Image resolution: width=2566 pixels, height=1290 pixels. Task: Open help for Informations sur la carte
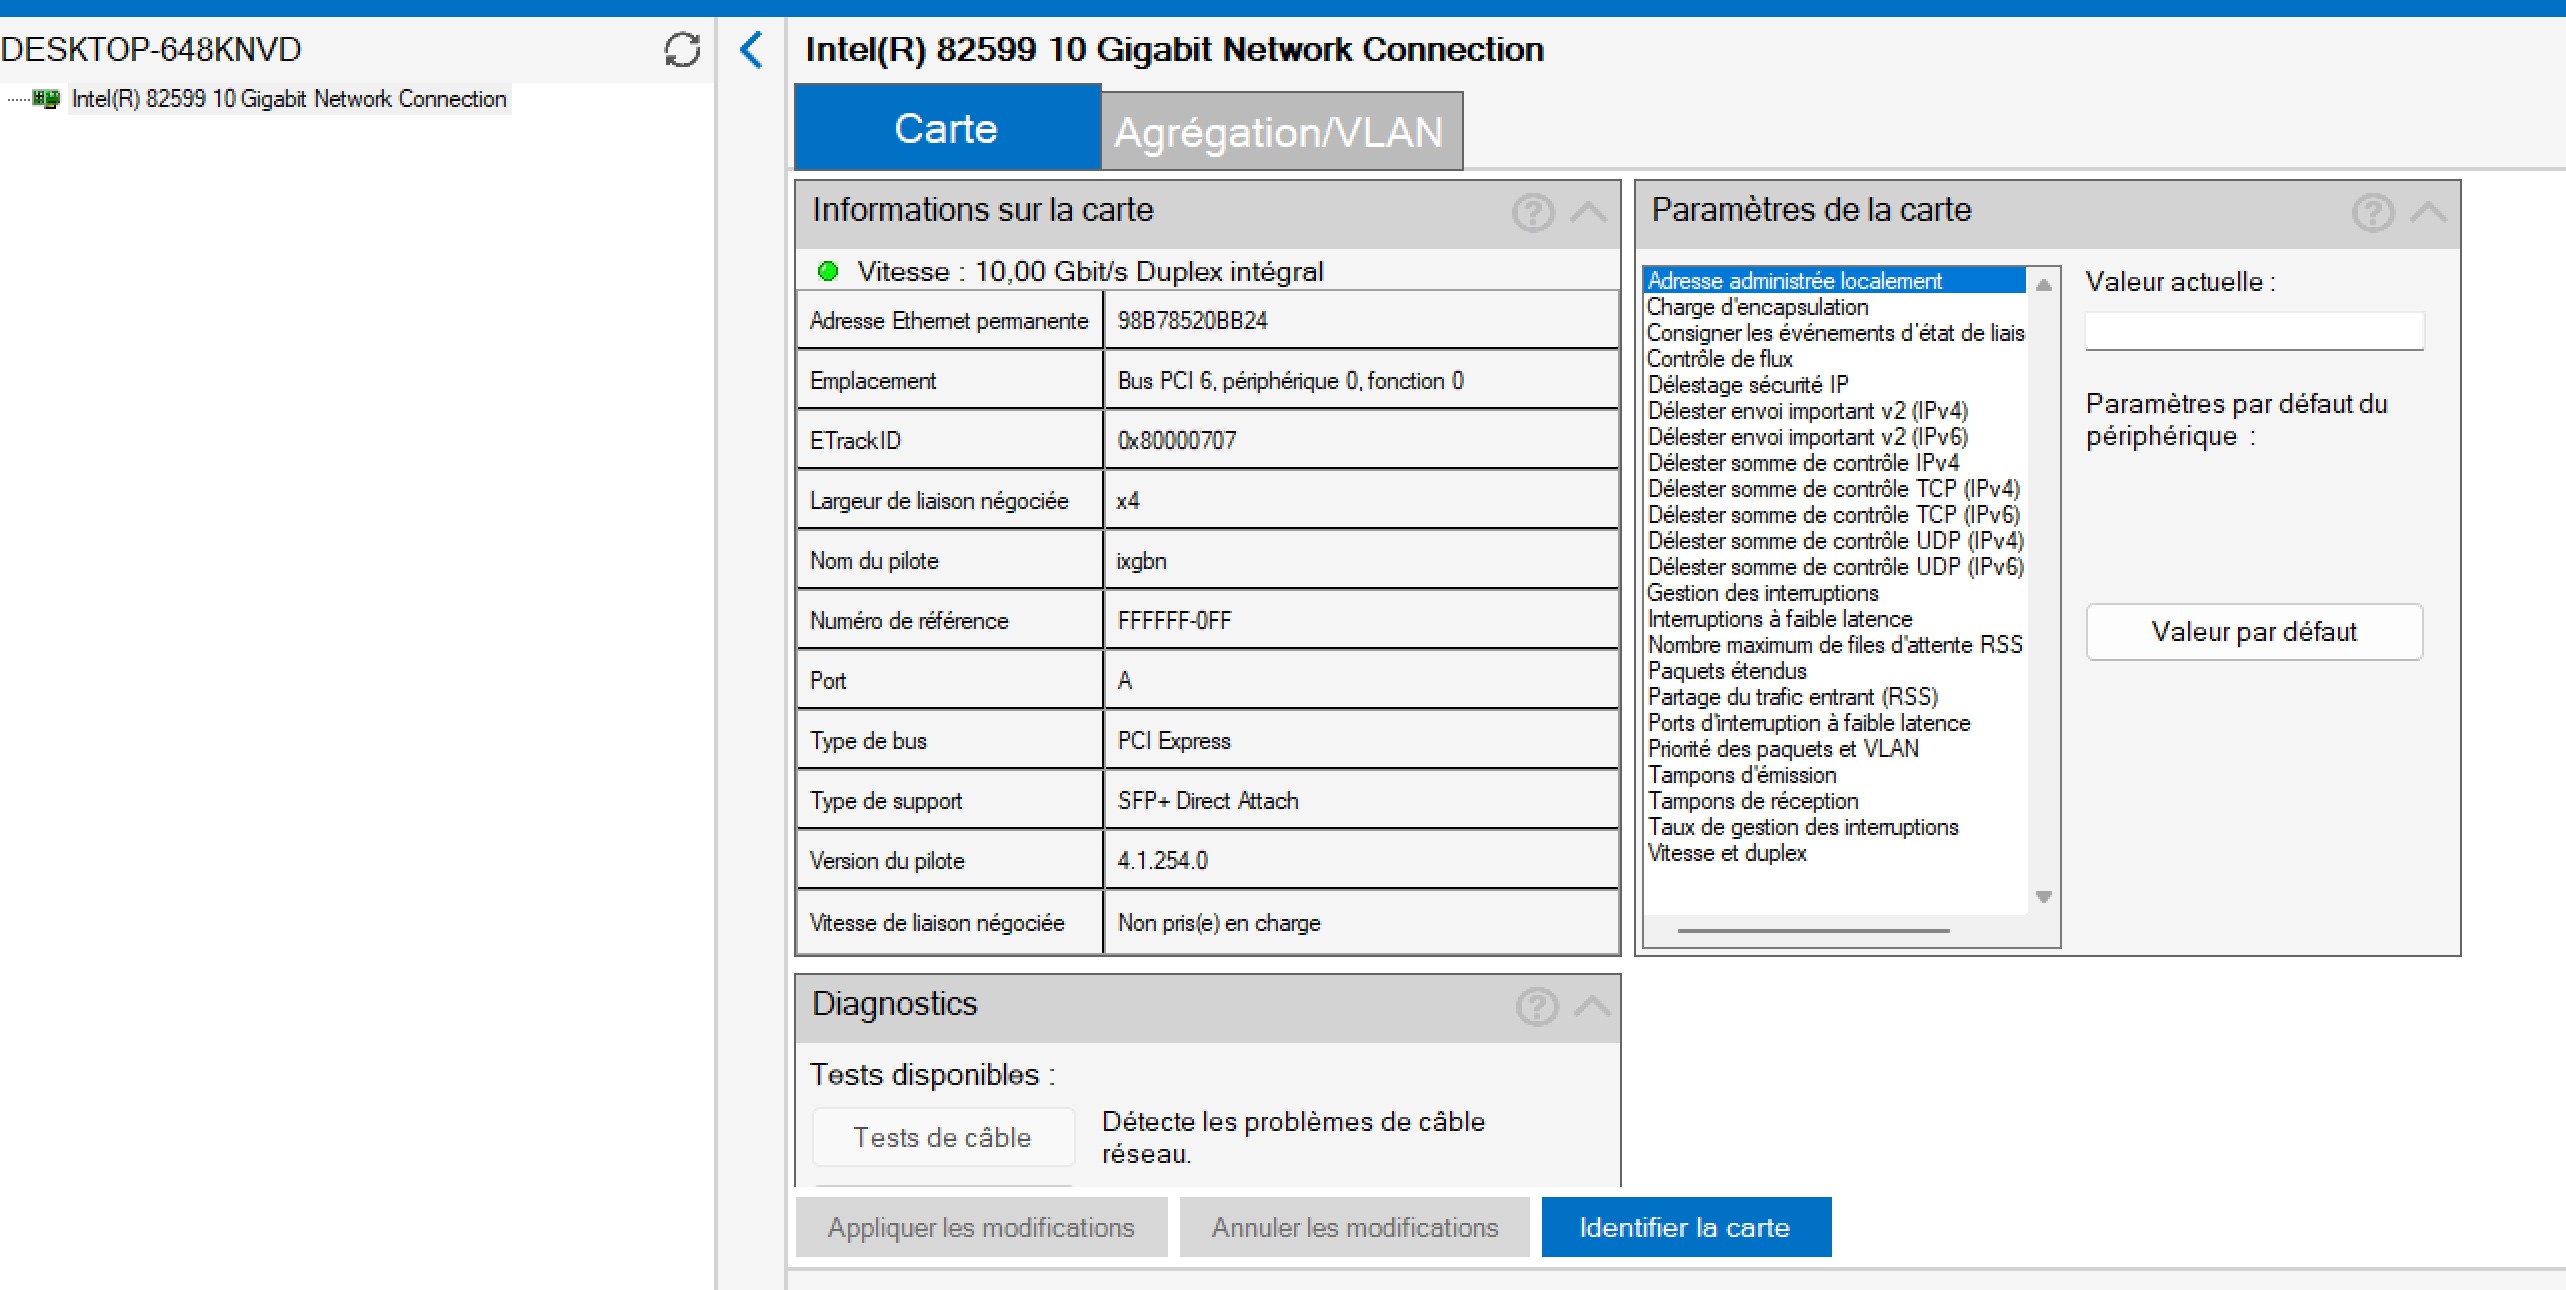click(1533, 212)
